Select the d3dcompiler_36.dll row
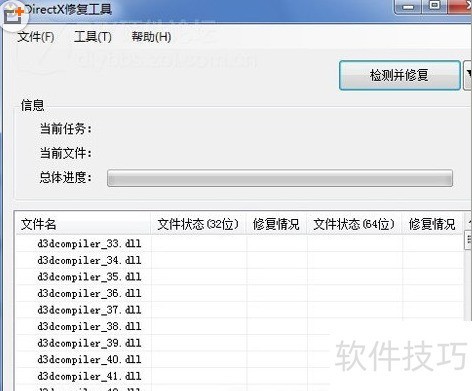 [240, 293]
